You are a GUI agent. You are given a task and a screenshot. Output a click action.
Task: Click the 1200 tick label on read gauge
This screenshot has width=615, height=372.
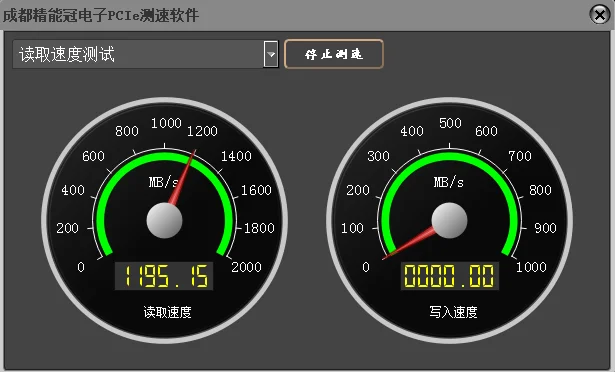click(x=202, y=131)
